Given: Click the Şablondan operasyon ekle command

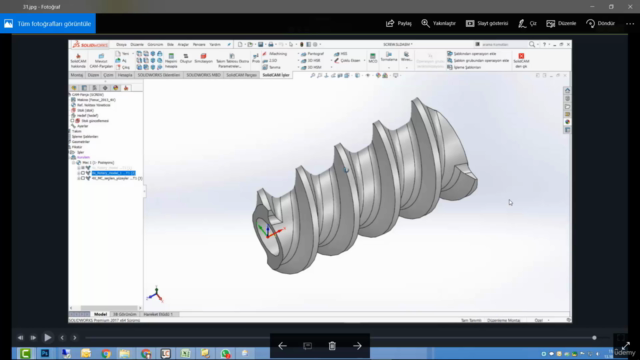Looking at the screenshot, I should click(x=471, y=53).
